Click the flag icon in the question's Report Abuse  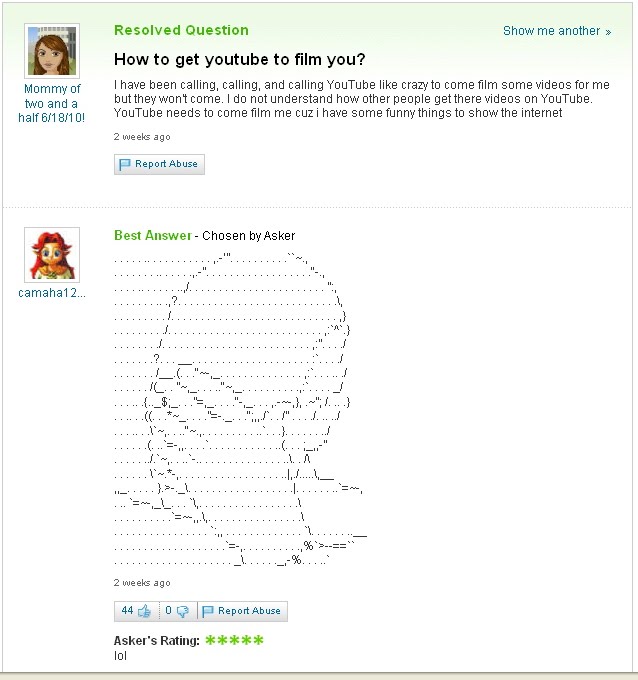coord(124,164)
